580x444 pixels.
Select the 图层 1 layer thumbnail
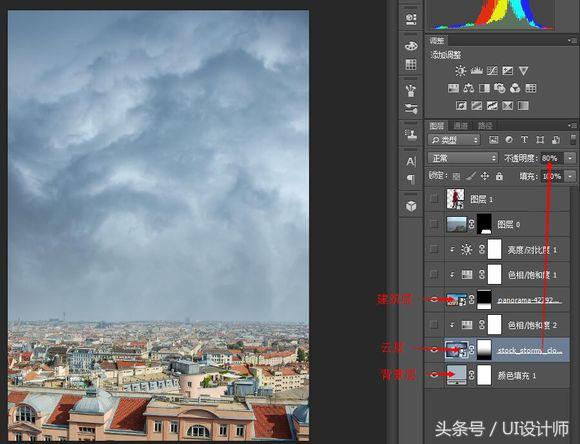pyautogui.click(x=456, y=199)
